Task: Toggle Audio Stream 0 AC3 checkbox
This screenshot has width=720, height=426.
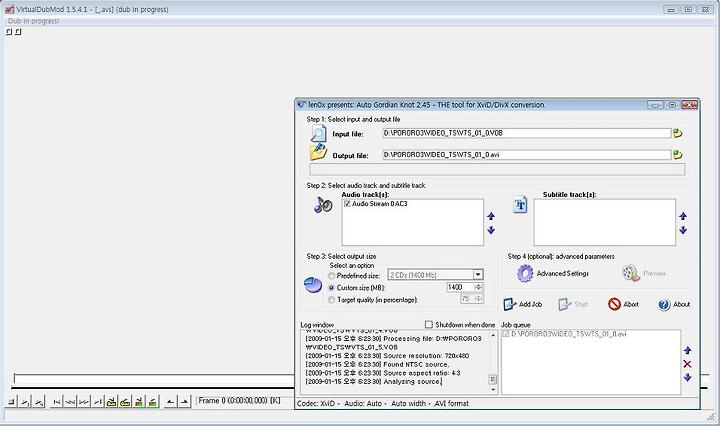Action: pyautogui.click(x=347, y=204)
